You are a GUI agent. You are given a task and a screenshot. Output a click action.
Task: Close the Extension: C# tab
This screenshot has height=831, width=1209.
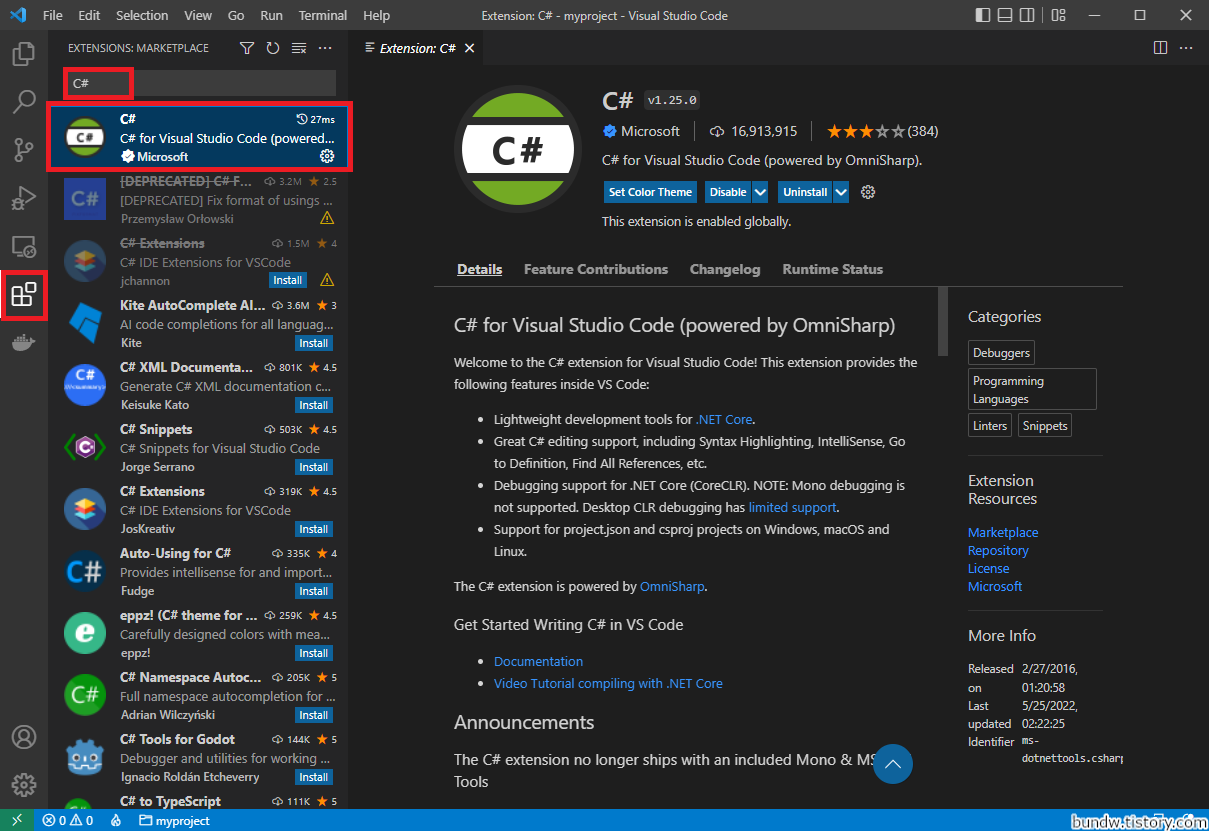pyautogui.click(x=470, y=48)
